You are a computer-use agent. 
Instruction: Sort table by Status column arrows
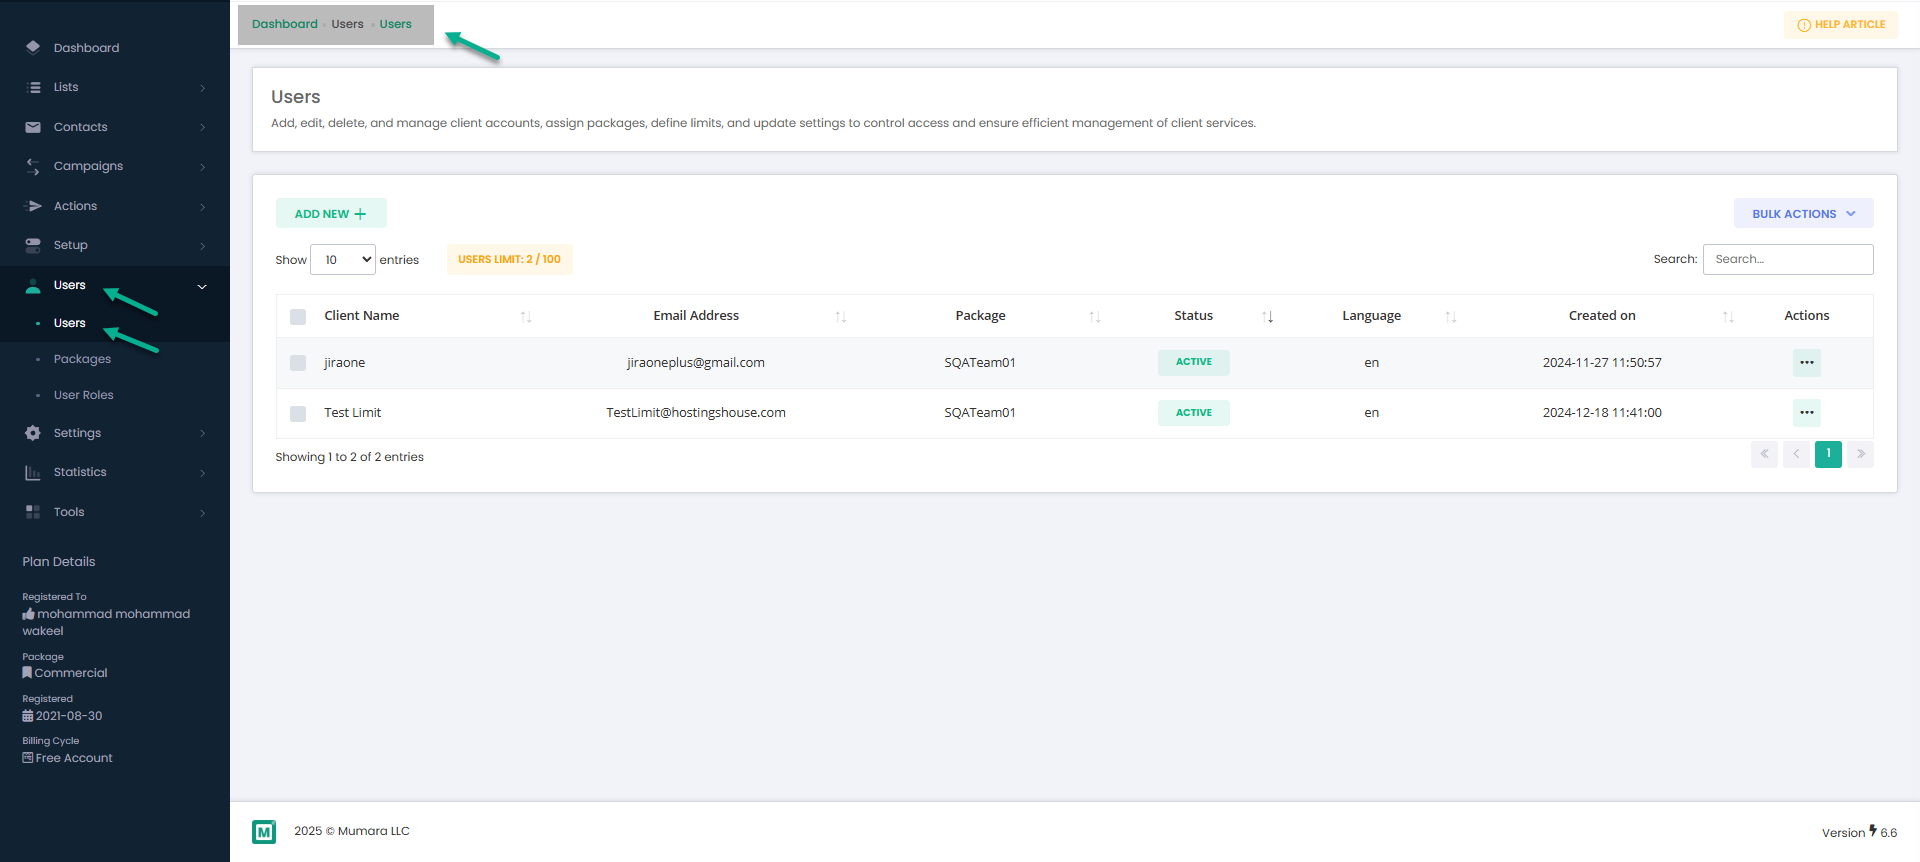pyautogui.click(x=1268, y=316)
